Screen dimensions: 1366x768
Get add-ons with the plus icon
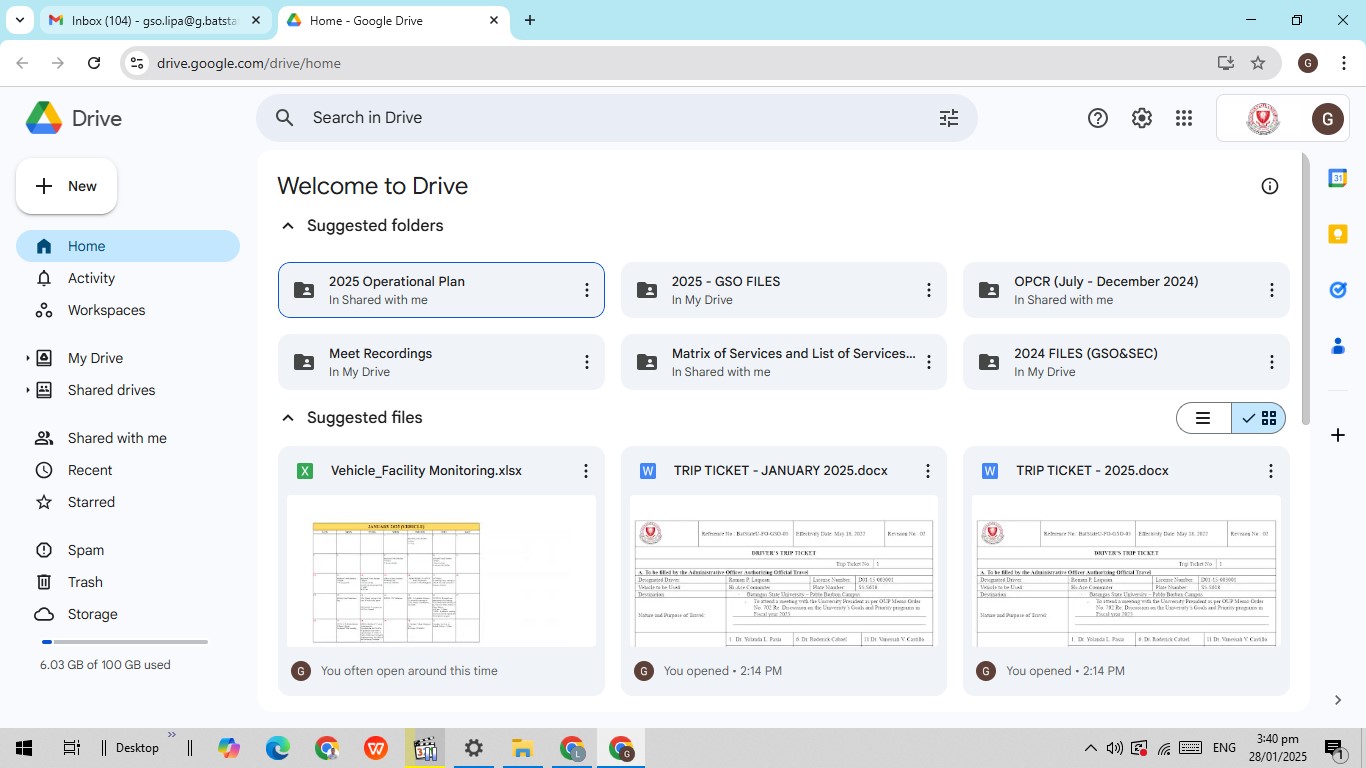coord(1338,435)
